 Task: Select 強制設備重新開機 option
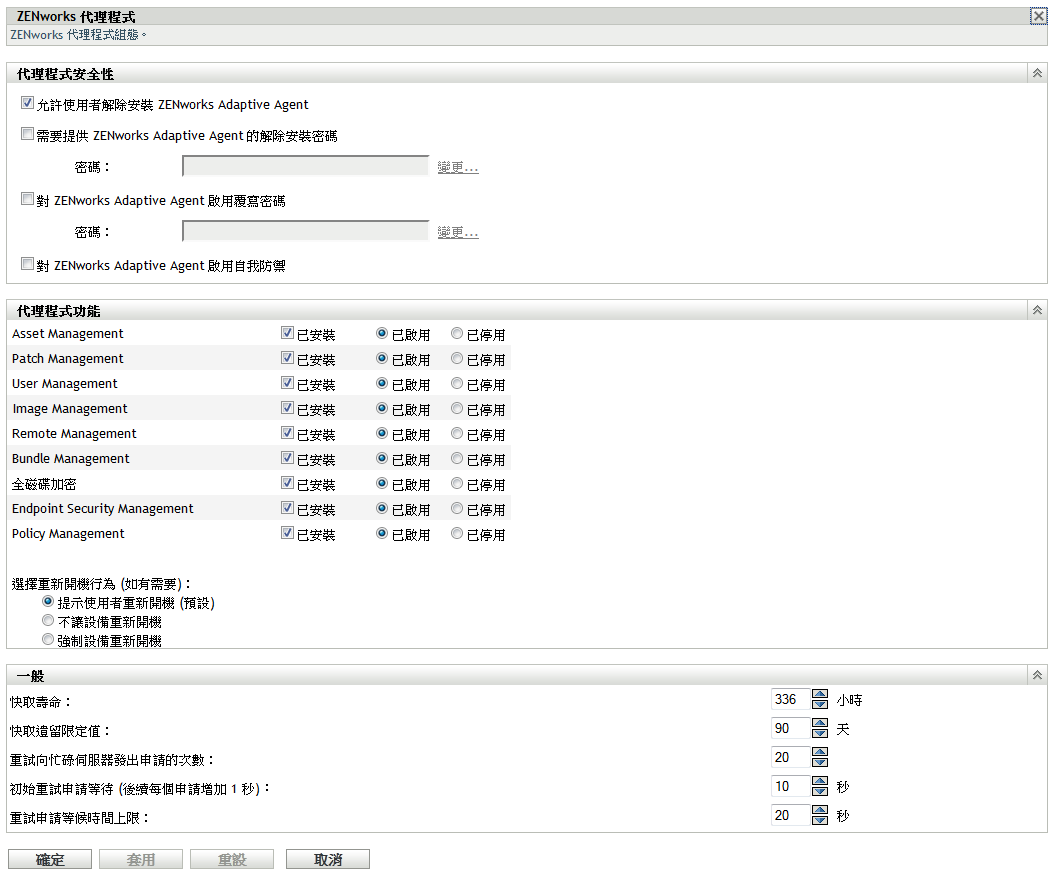point(48,639)
